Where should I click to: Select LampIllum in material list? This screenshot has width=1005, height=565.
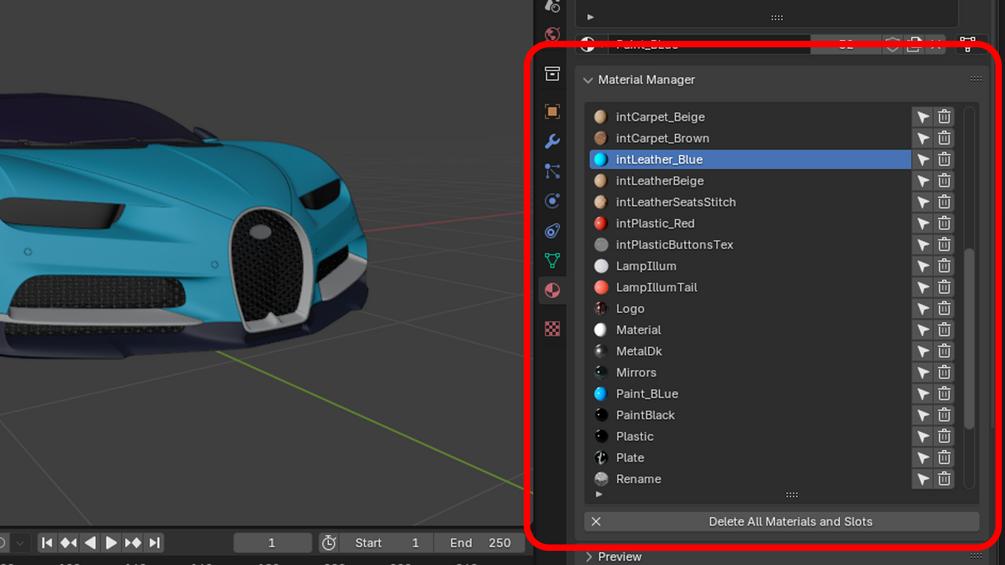[x=750, y=266]
